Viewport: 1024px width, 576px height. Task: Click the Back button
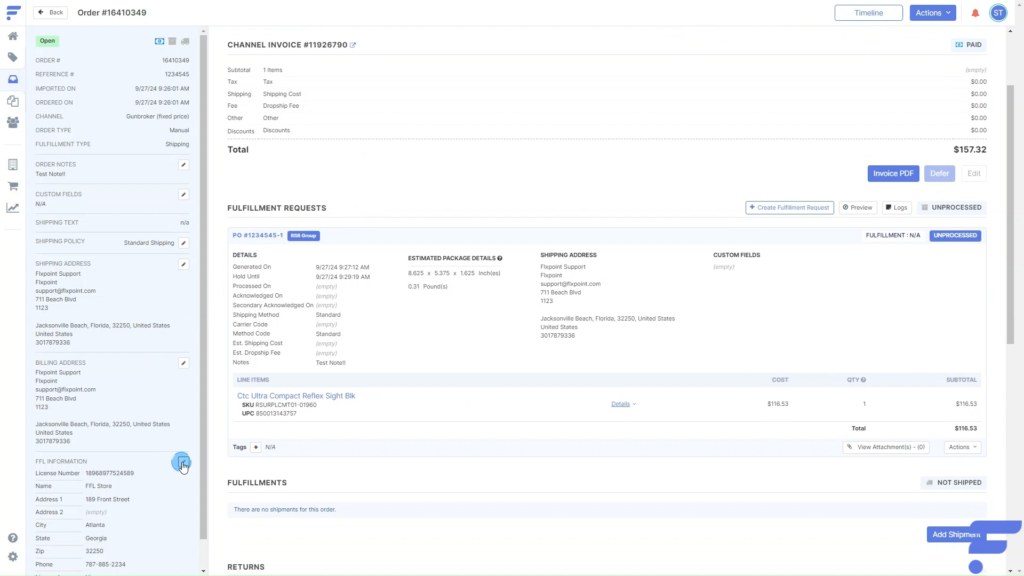[x=51, y=13]
